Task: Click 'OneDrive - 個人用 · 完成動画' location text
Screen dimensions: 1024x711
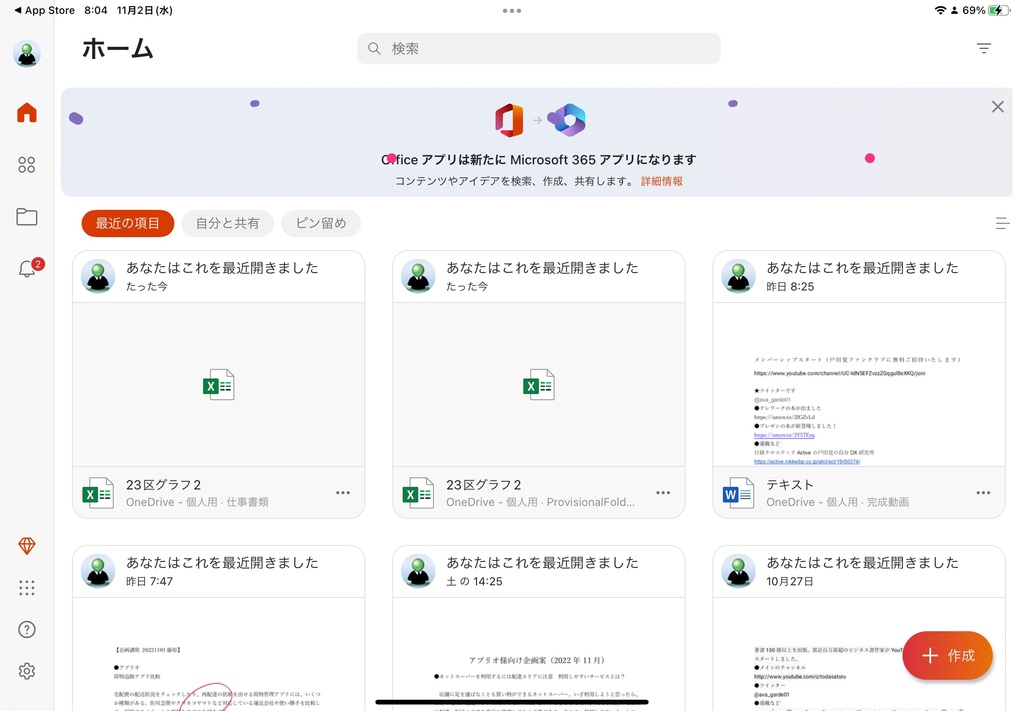Action: tap(837, 502)
